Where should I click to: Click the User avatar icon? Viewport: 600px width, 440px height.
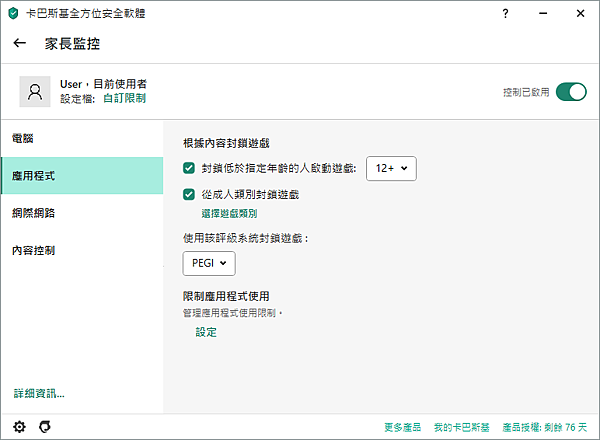click(x=36, y=91)
